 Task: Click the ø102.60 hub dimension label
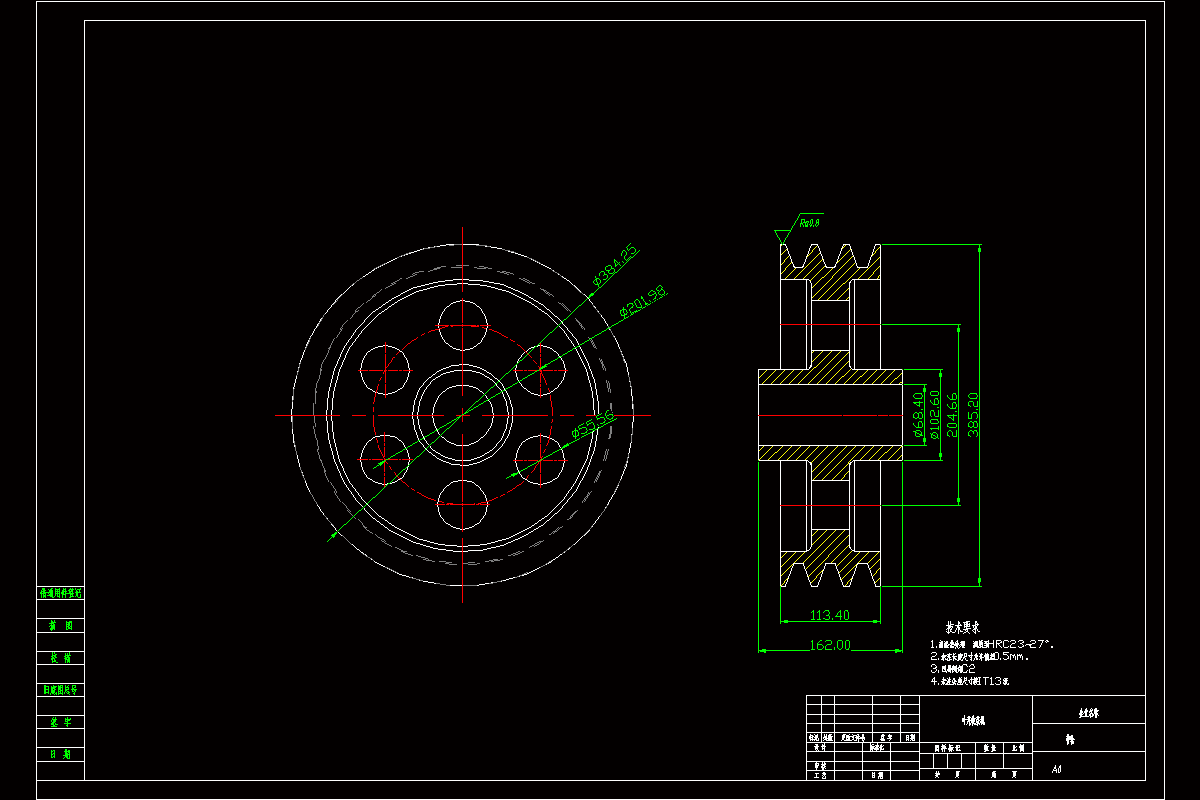pyautogui.click(x=934, y=413)
